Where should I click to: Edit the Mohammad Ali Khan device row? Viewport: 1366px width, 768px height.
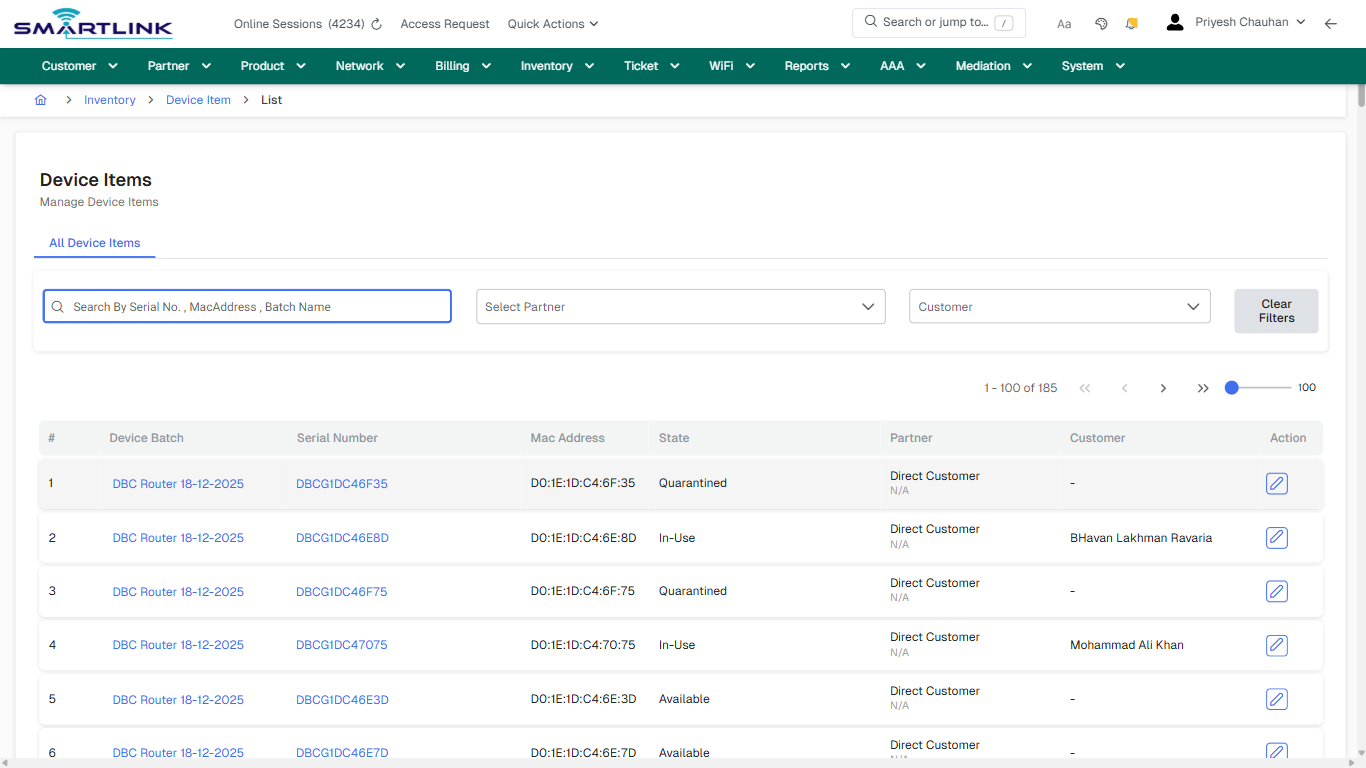1276,645
